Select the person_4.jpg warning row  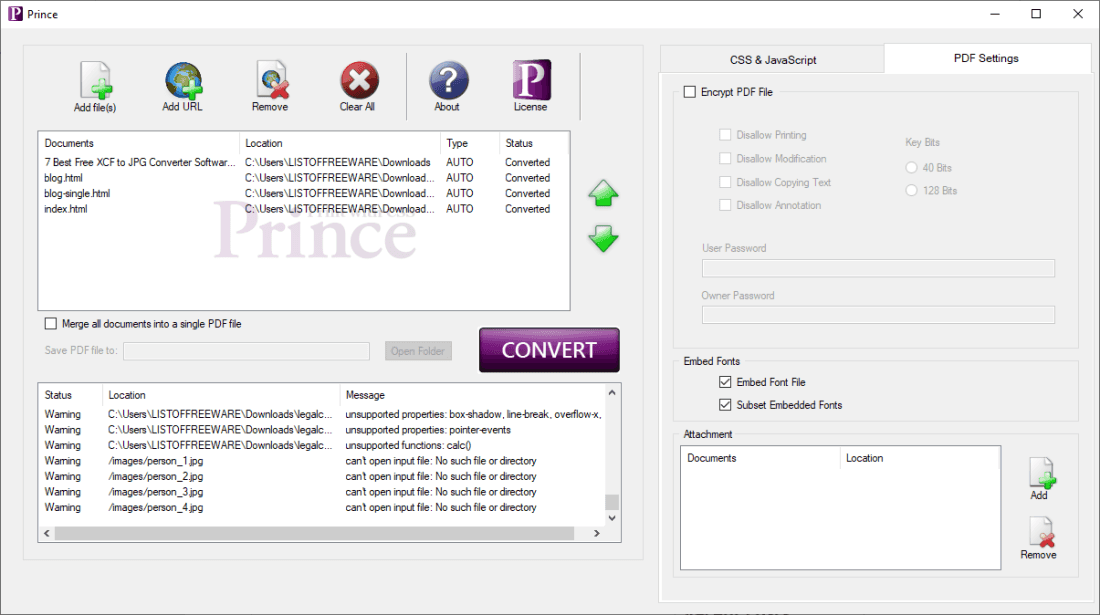tap(322, 507)
